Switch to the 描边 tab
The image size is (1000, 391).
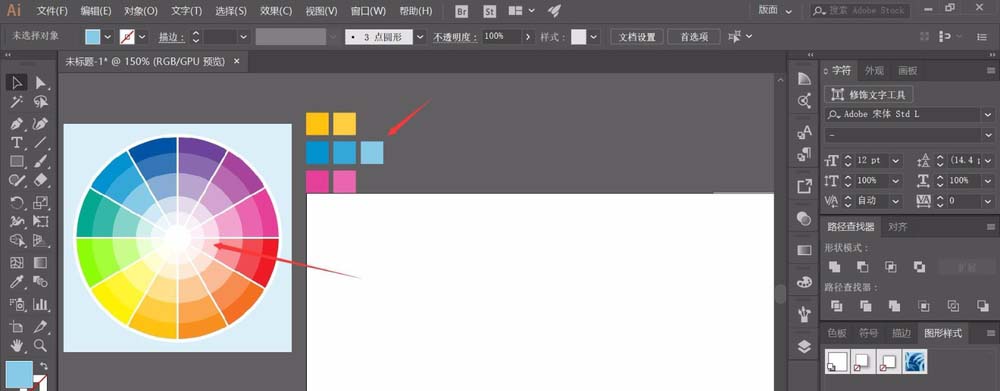tap(901, 333)
